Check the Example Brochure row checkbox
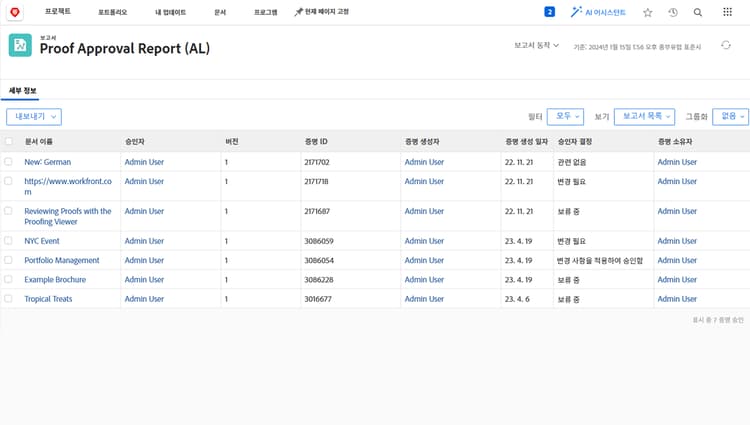Screen dimensions: 750x425 pyautogui.click(x=9, y=279)
